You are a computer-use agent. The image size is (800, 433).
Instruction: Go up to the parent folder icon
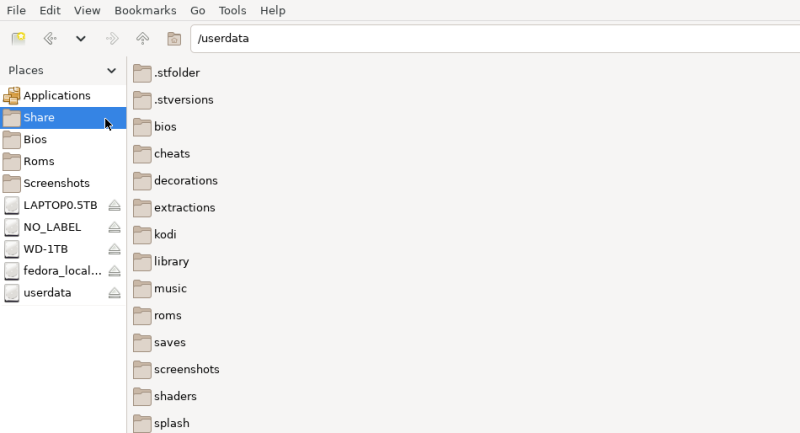click(x=143, y=38)
